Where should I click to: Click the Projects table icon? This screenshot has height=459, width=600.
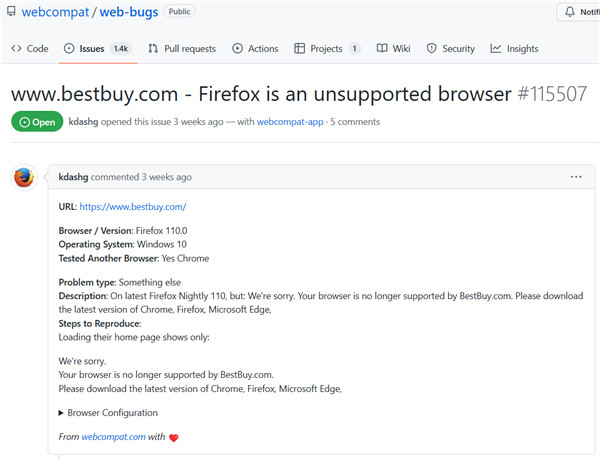click(x=299, y=48)
